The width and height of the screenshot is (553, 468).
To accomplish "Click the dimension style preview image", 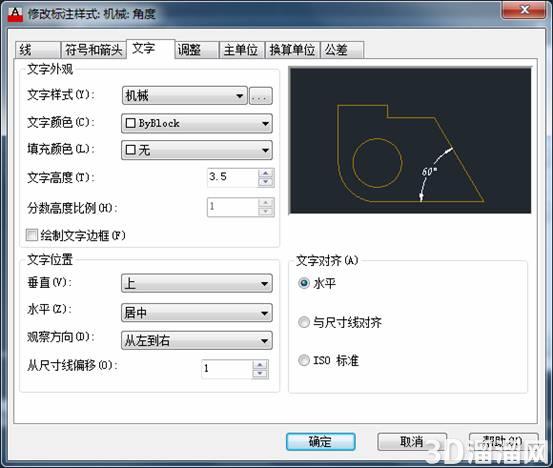I will [x=410, y=141].
